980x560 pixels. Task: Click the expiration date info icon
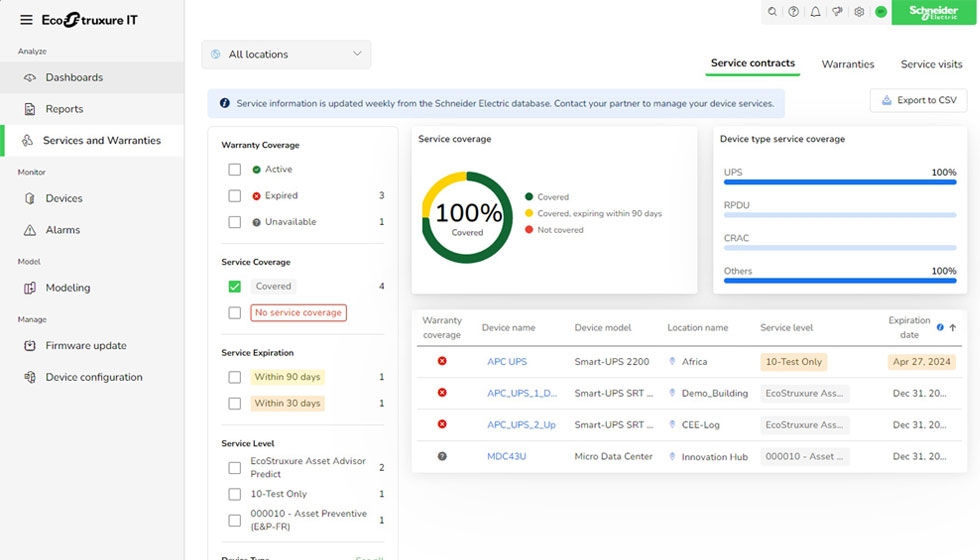point(940,327)
